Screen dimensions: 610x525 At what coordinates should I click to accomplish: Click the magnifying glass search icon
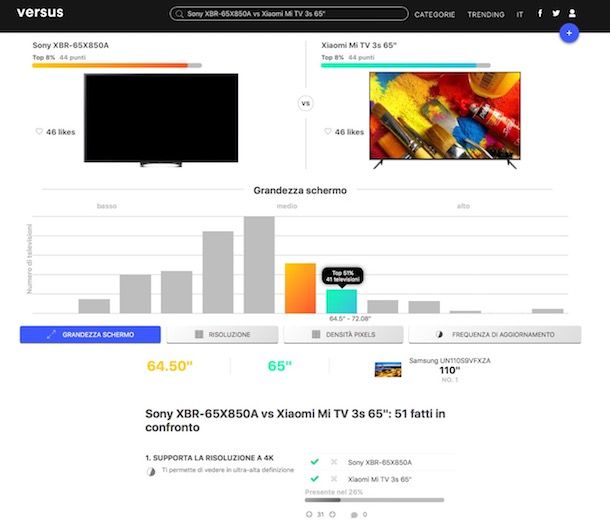pyautogui.click(x=179, y=14)
